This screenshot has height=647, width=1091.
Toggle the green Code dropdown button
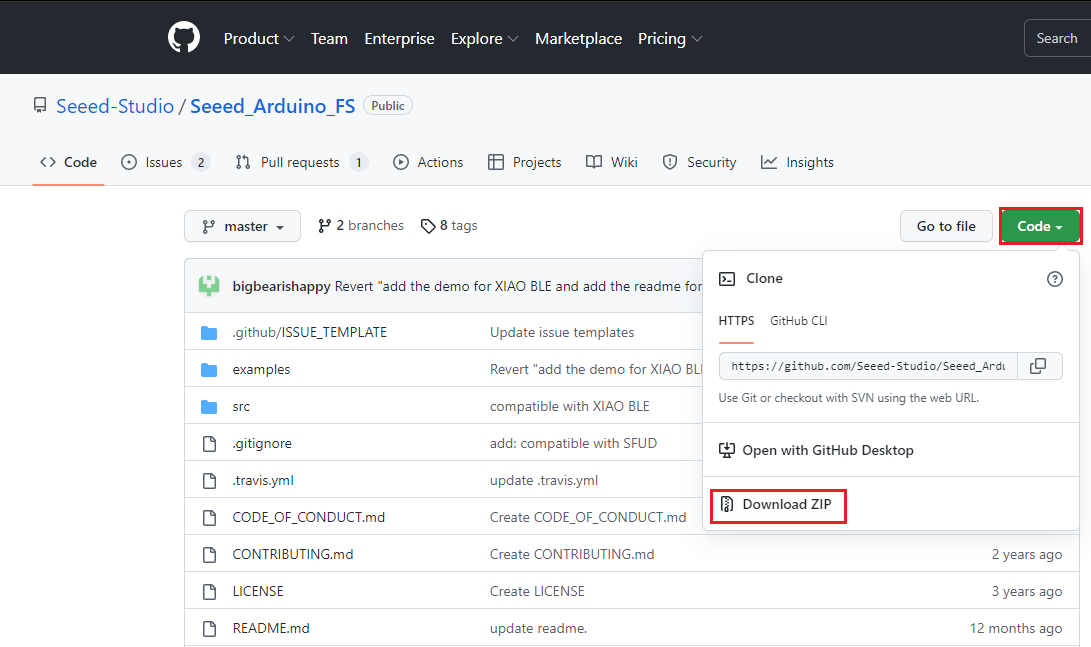click(x=1040, y=226)
